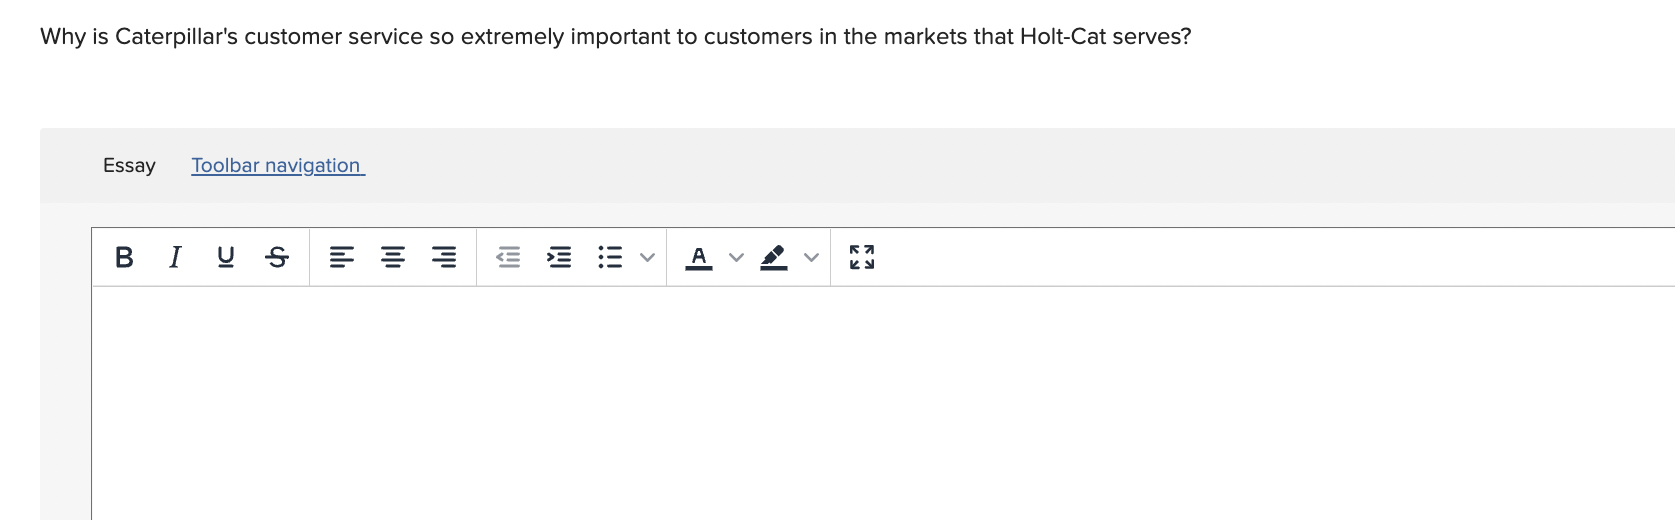Align text to the left
The height and width of the screenshot is (520, 1675).
[x=342, y=257]
